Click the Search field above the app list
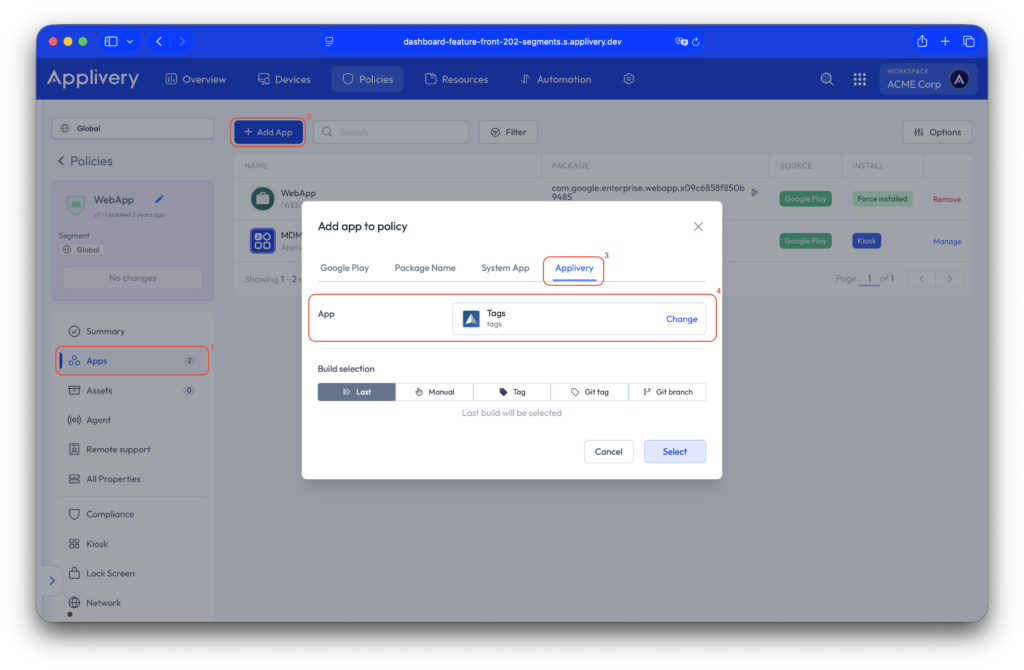 point(390,131)
